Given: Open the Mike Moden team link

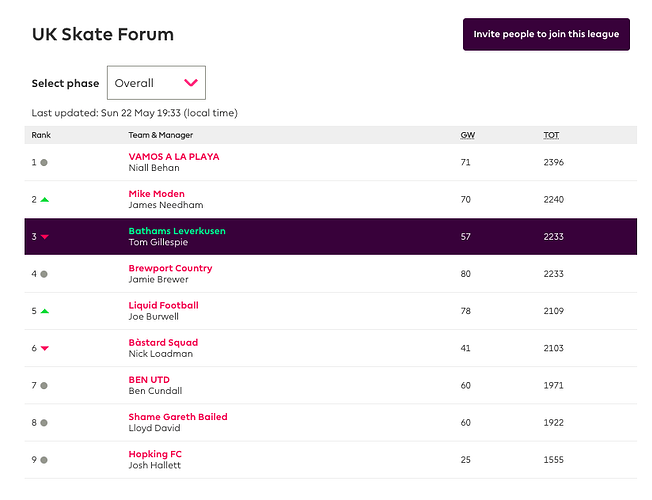Looking at the screenshot, I should pos(156,194).
